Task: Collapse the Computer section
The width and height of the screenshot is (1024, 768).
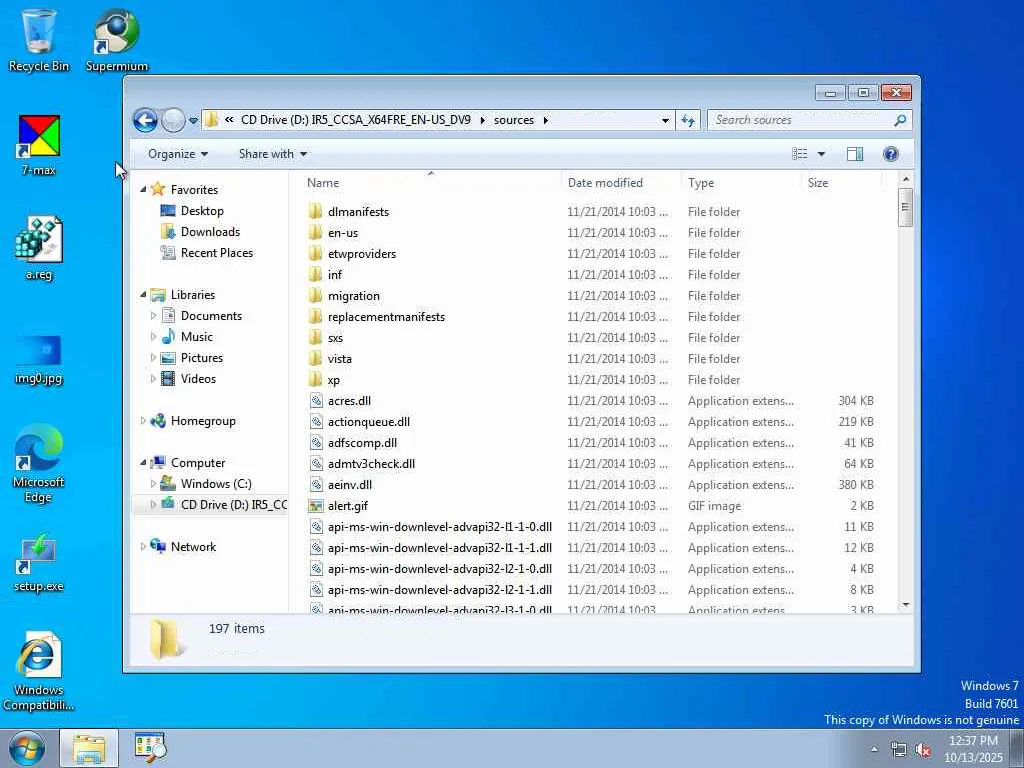Action: [144, 462]
